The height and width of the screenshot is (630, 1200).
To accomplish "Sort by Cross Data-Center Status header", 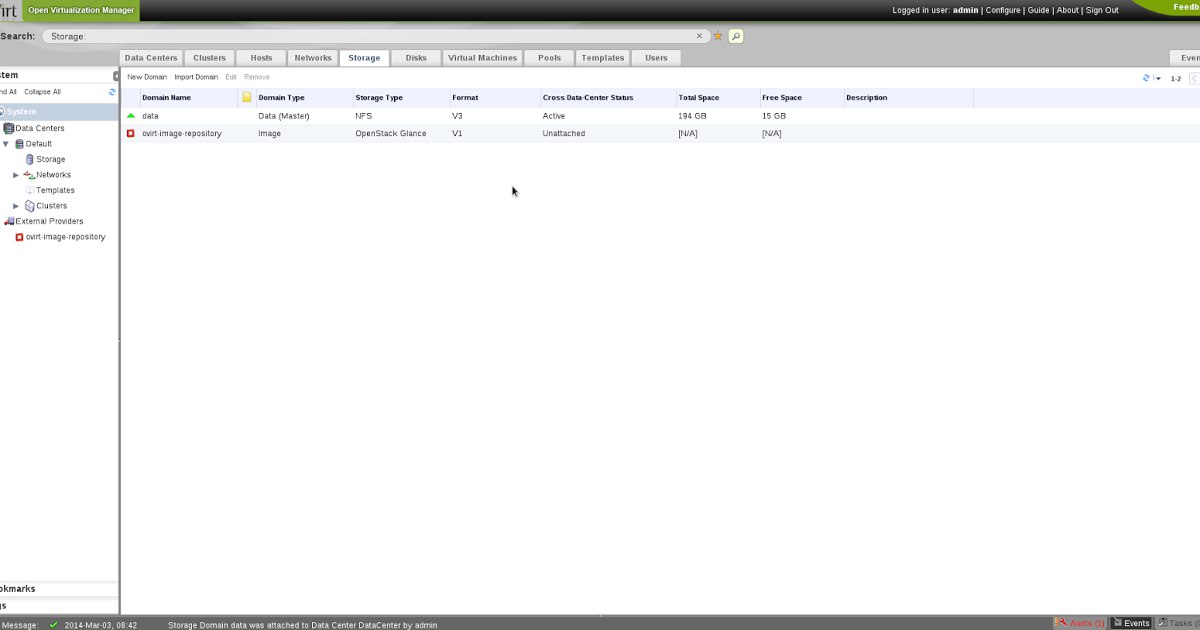I will tap(588, 98).
